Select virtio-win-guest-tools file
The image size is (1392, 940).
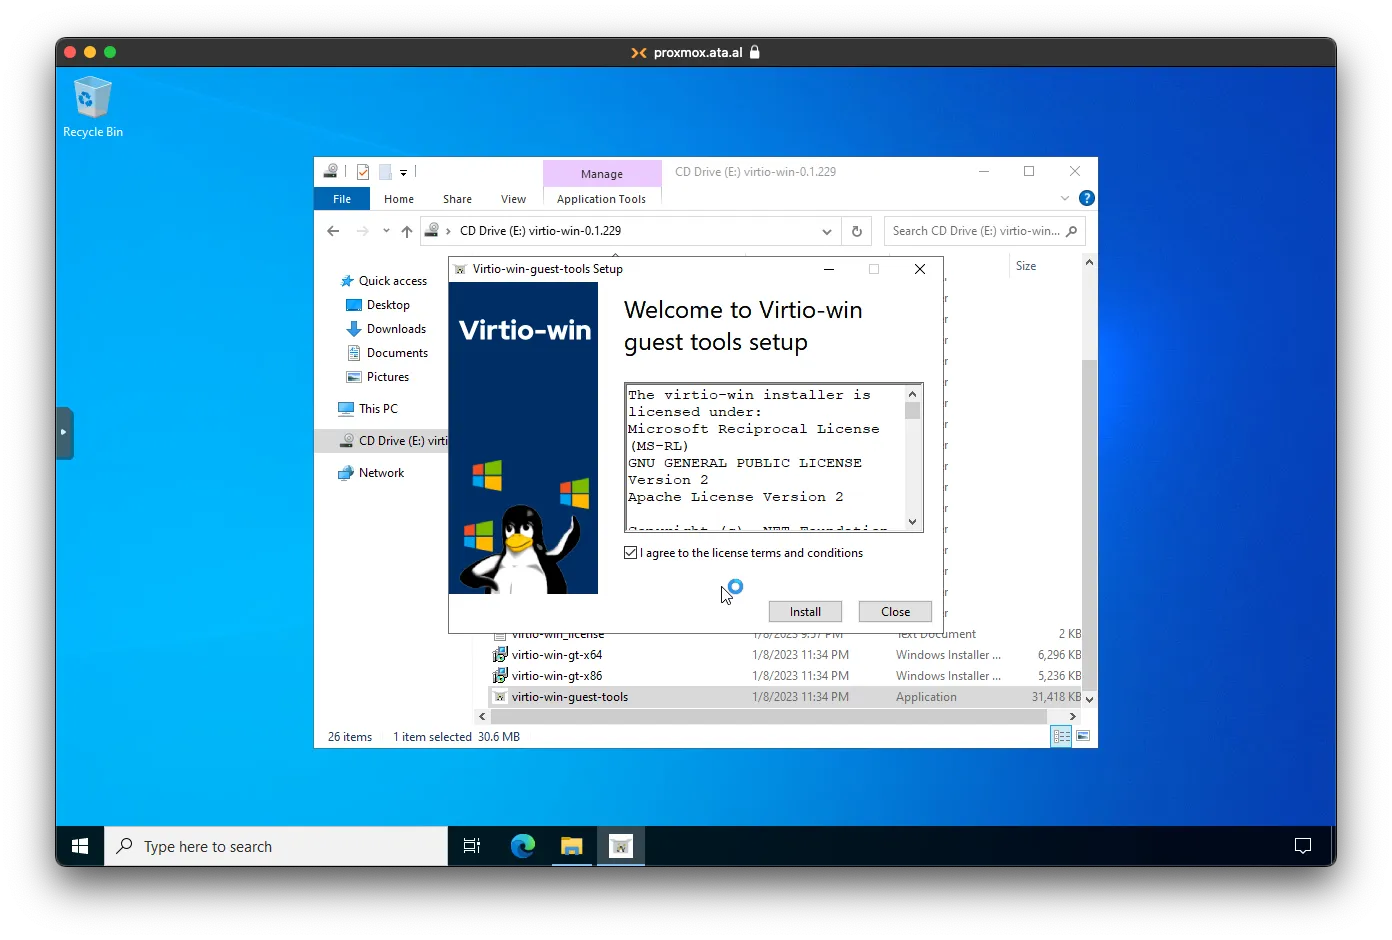569,697
